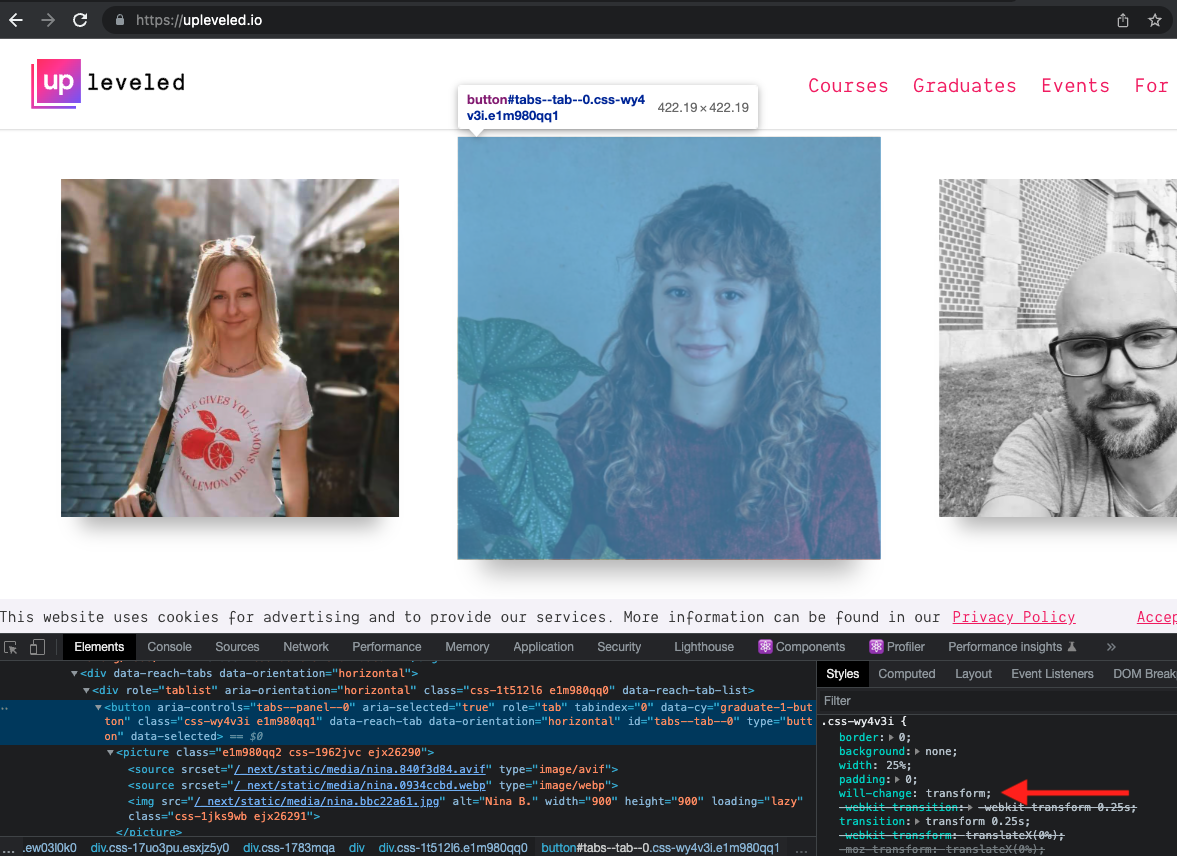The height and width of the screenshot is (856, 1177).
Task: Open the Graduates navigation item
Action: pyautogui.click(x=964, y=86)
